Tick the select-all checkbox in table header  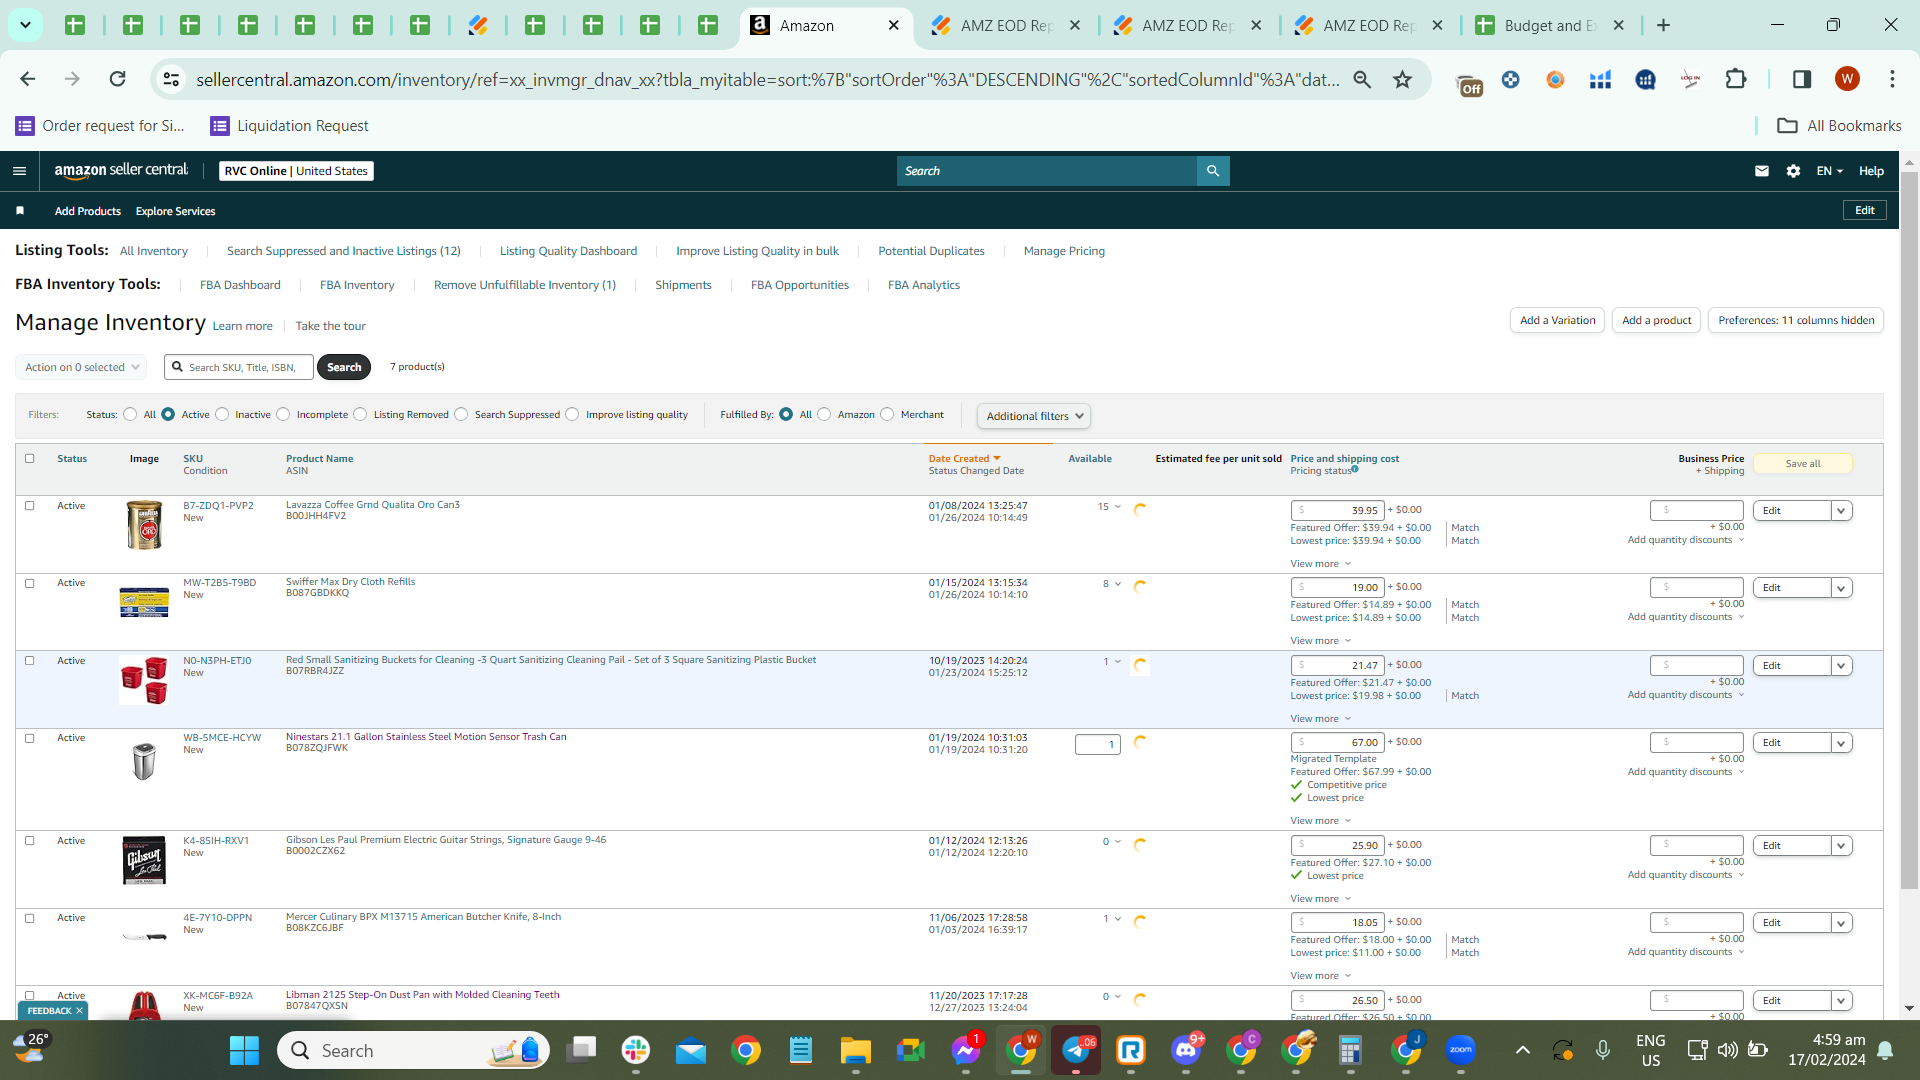pos(30,459)
